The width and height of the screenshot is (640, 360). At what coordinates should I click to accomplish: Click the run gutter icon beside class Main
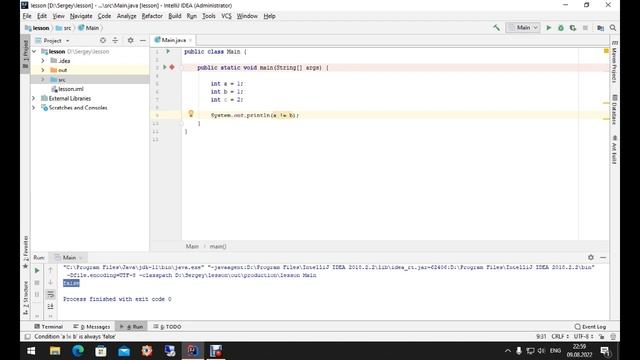[x=168, y=51]
